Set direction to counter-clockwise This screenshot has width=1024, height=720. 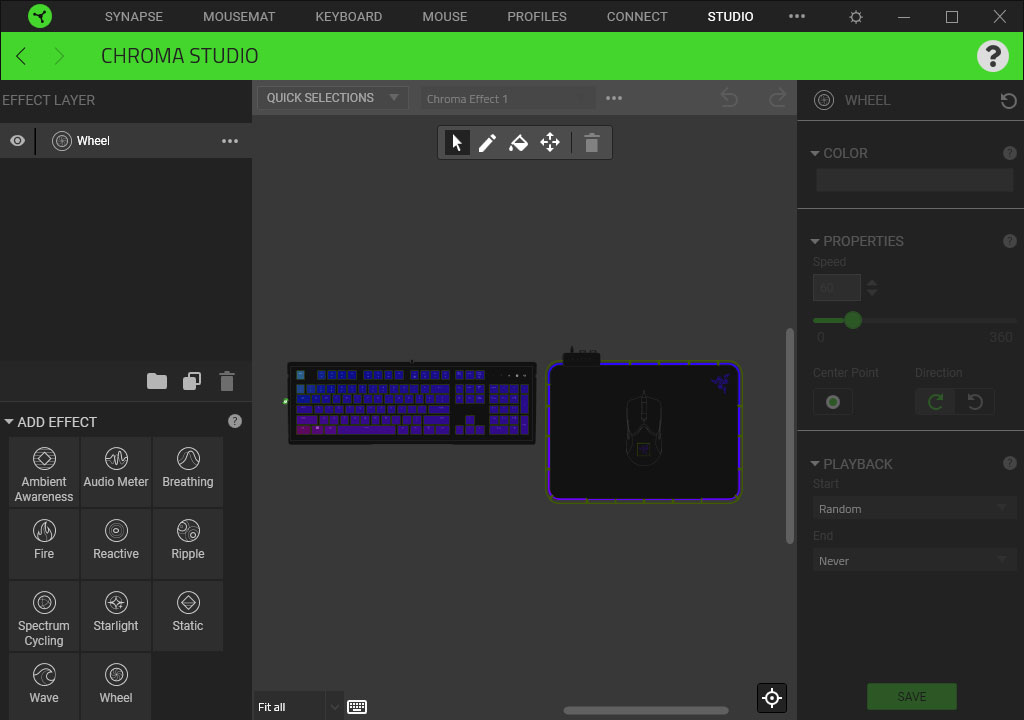coord(975,402)
